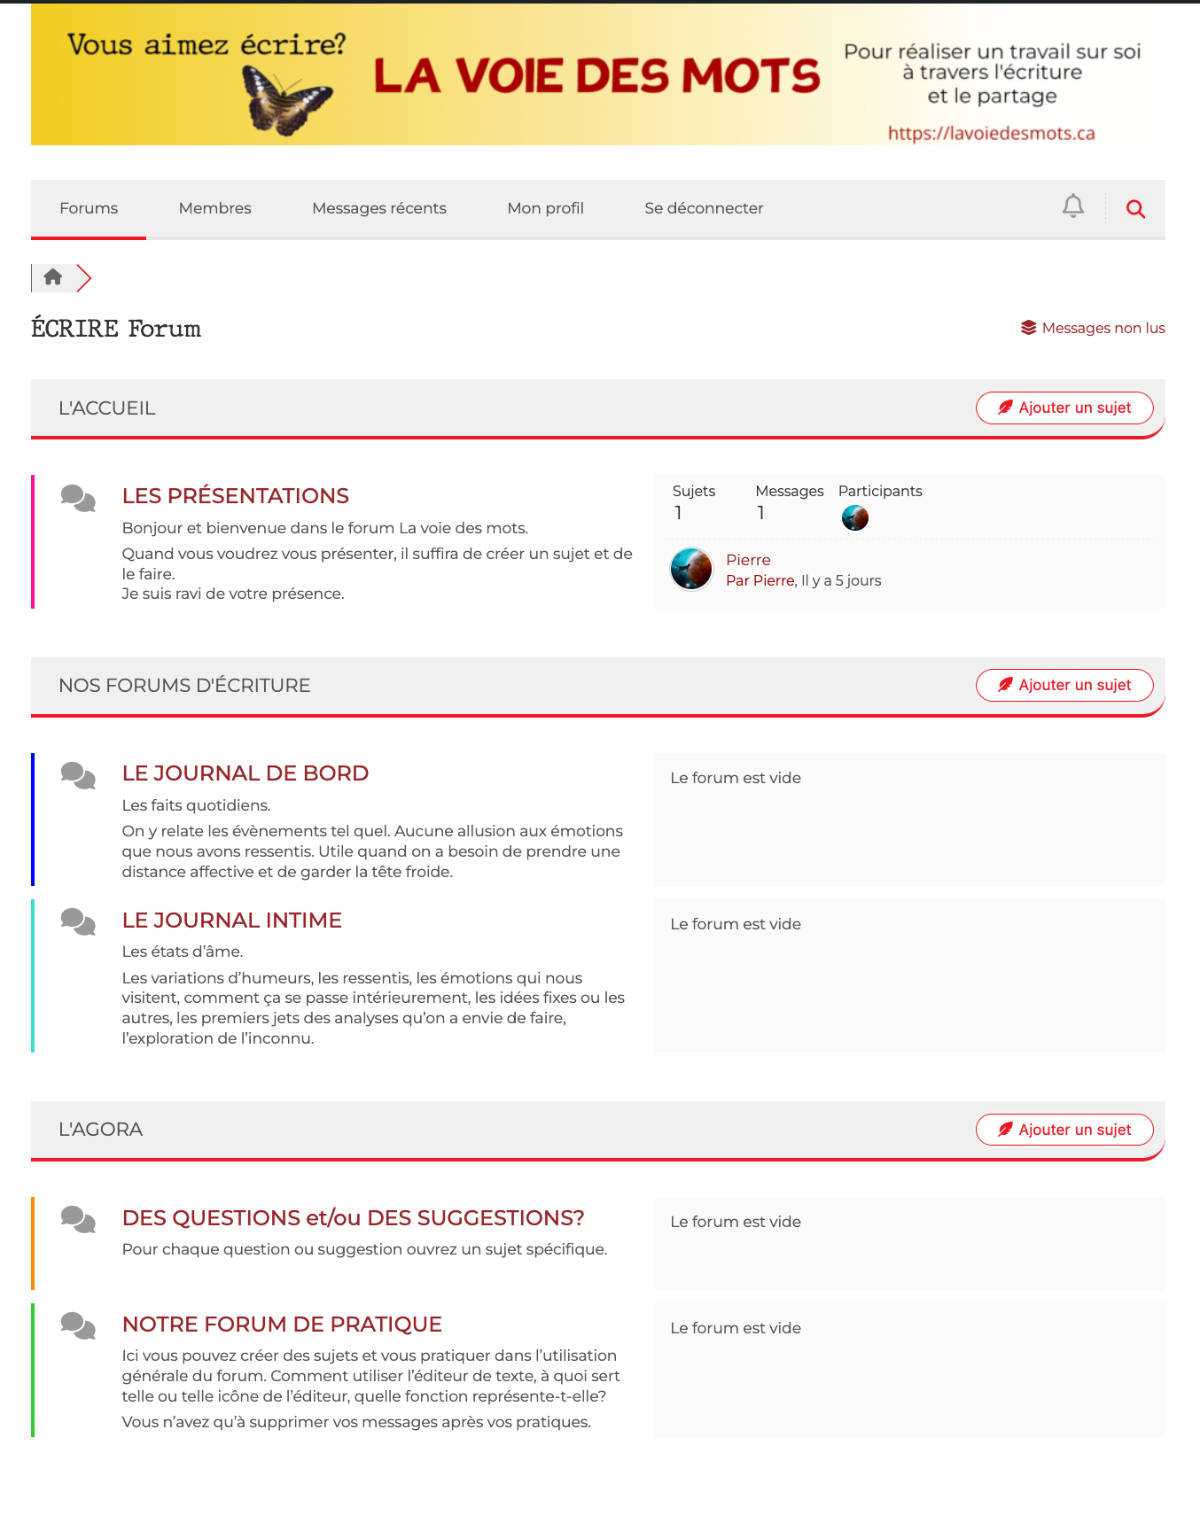
Task: Go to Messages récents
Action: 379,208
